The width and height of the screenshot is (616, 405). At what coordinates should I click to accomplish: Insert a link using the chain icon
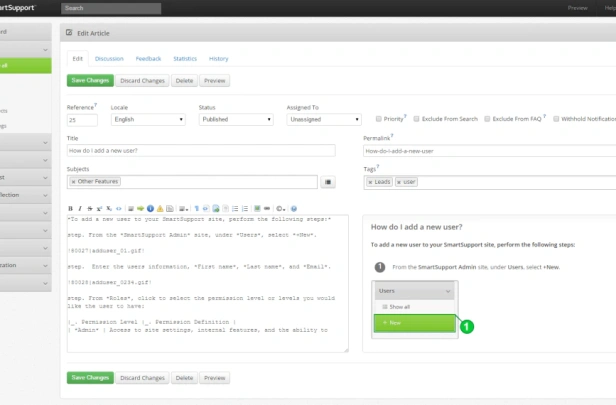(267, 209)
